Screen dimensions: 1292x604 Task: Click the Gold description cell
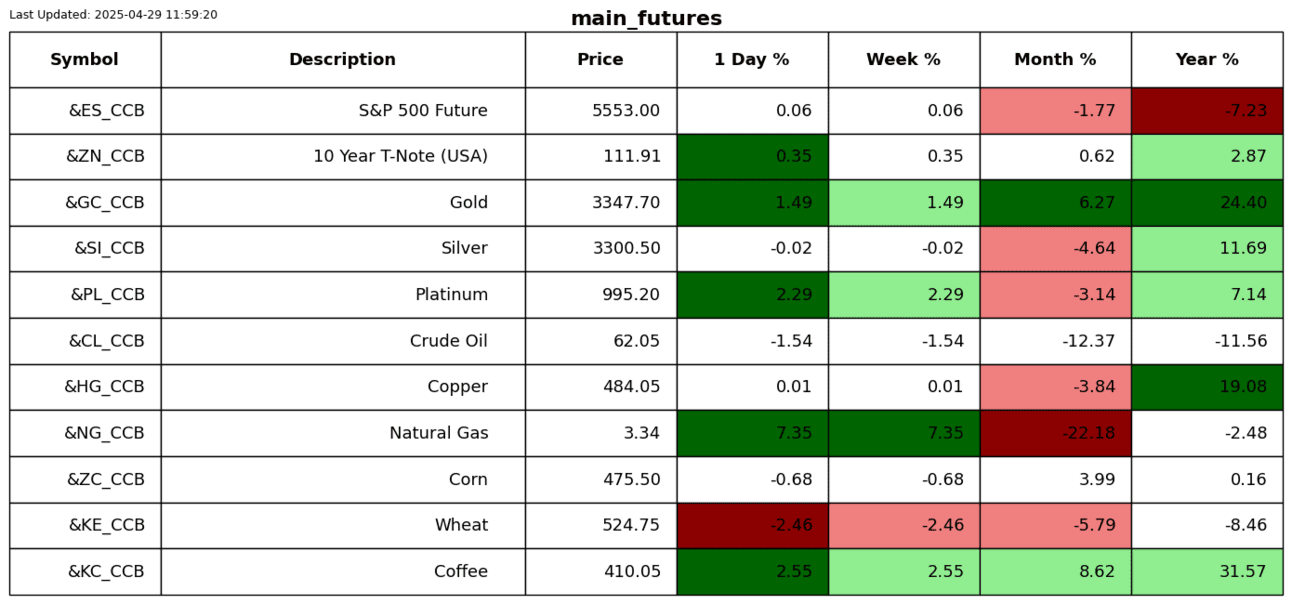click(469, 203)
